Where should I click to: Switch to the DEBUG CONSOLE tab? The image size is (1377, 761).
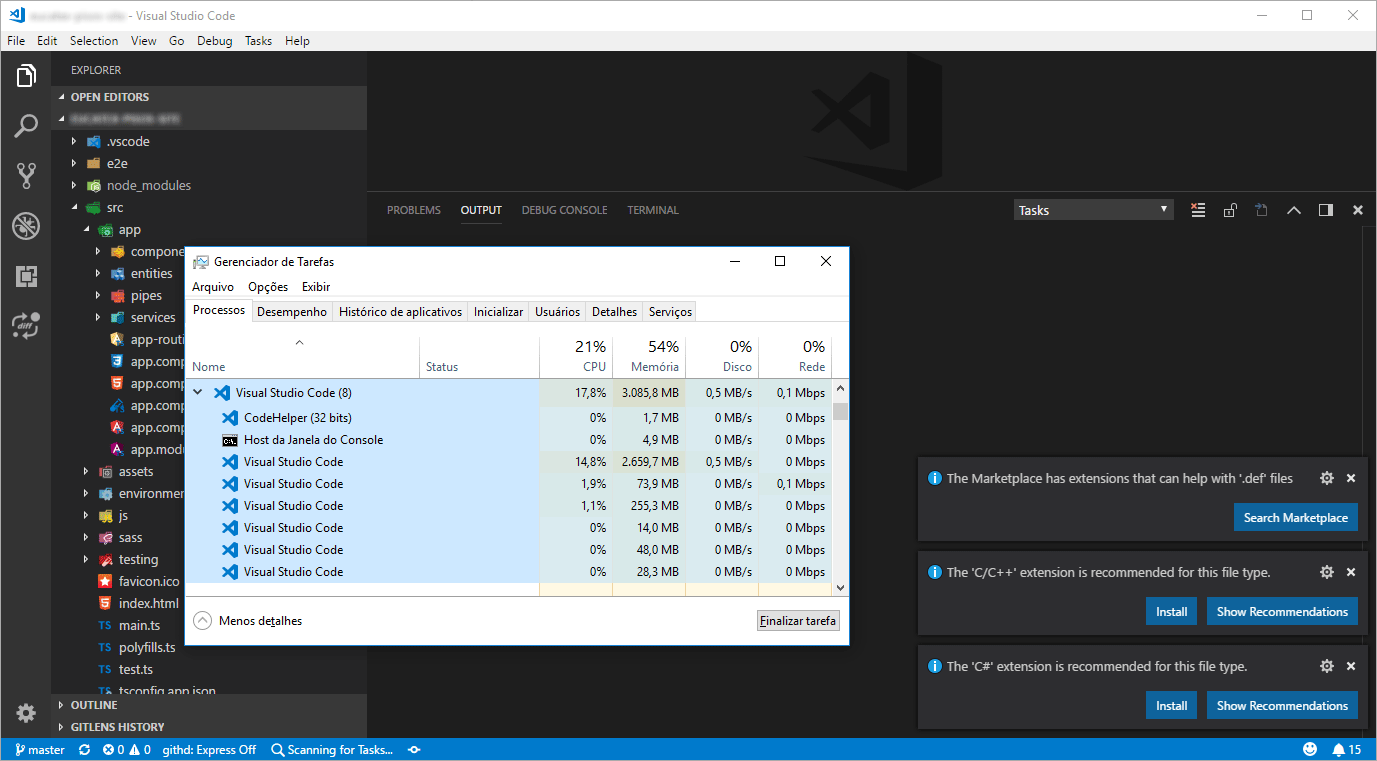(564, 210)
